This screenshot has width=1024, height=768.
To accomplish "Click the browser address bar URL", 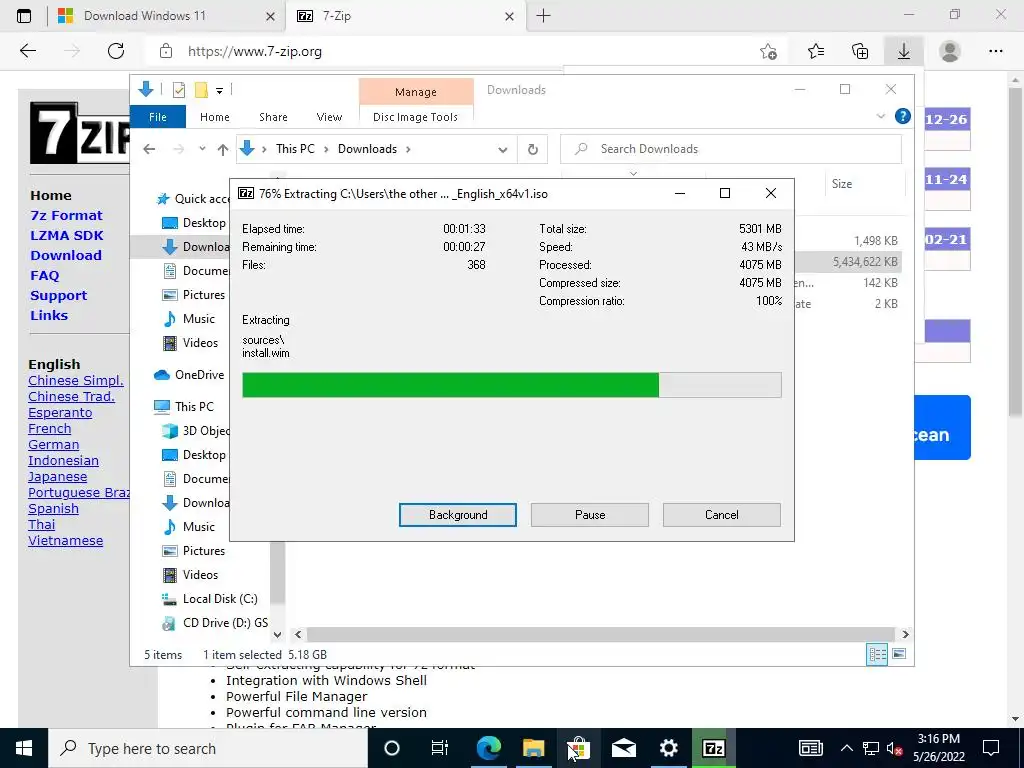I will click(x=255, y=52).
